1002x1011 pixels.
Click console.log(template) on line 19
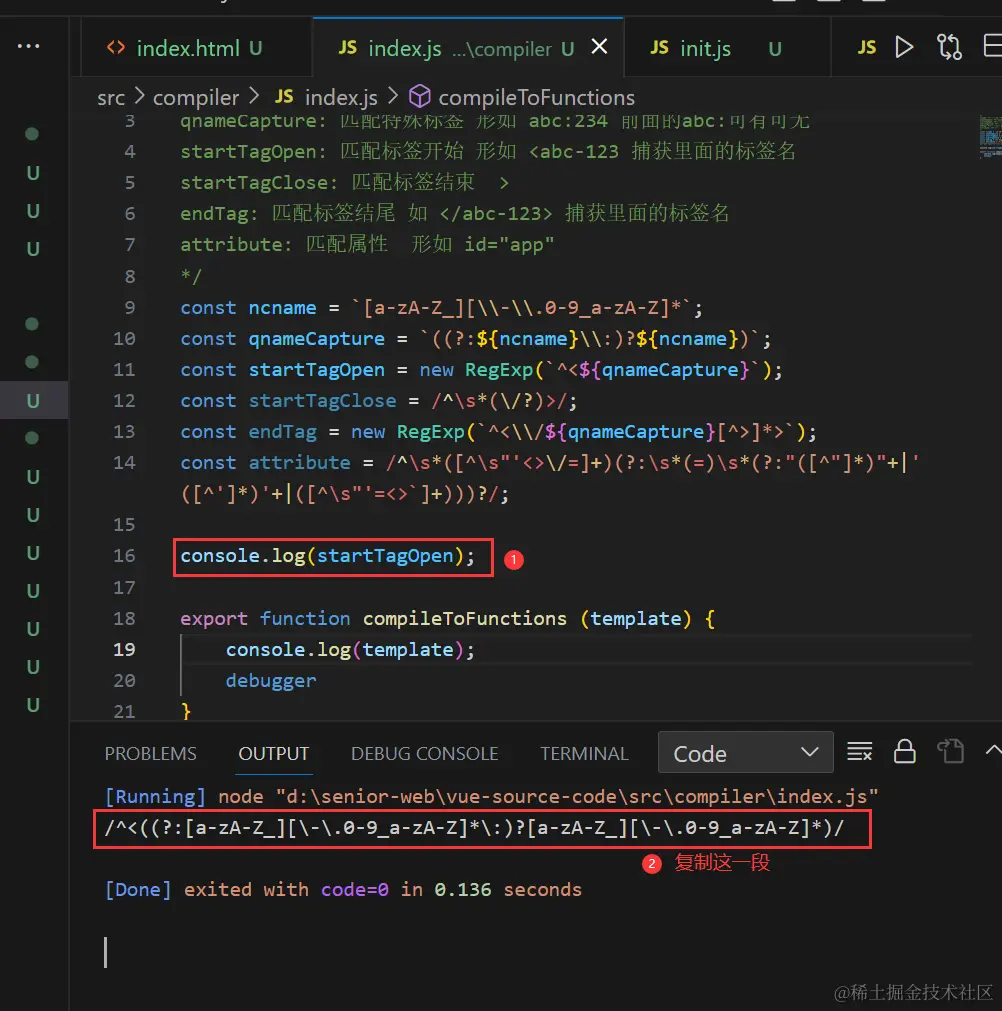(x=350, y=650)
